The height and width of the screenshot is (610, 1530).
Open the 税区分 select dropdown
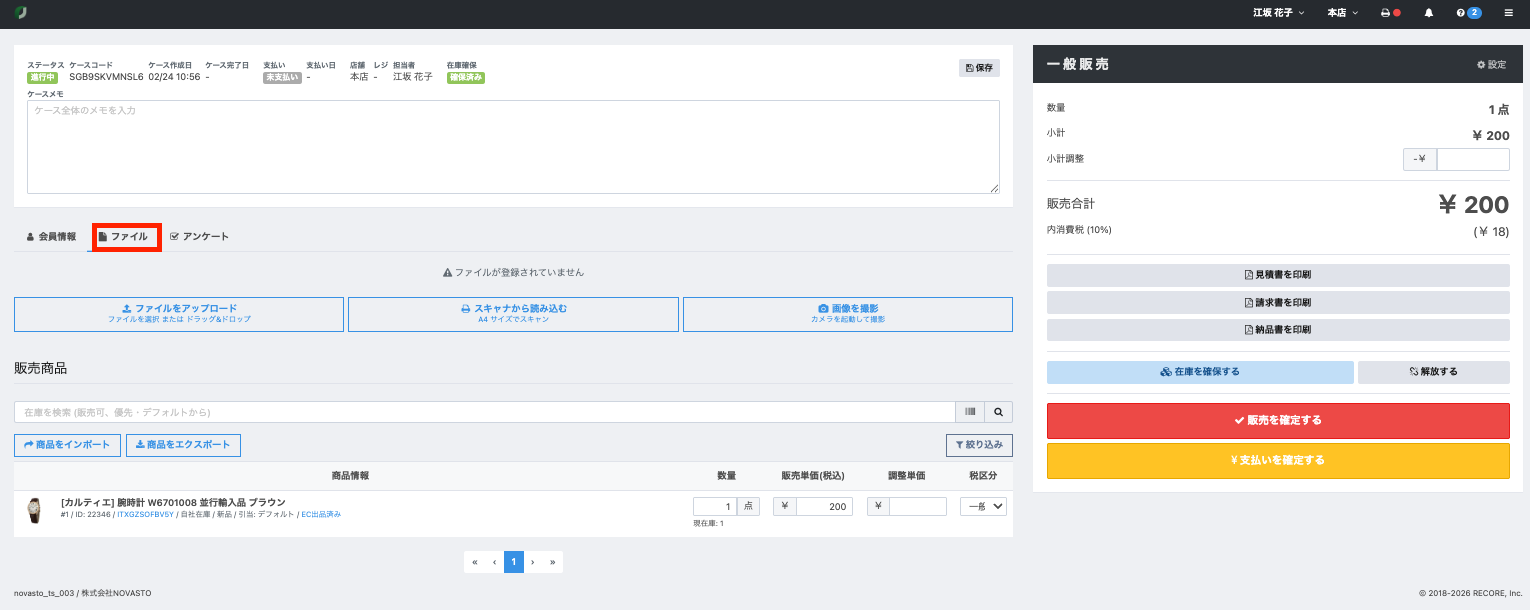[x=982, y=507]
